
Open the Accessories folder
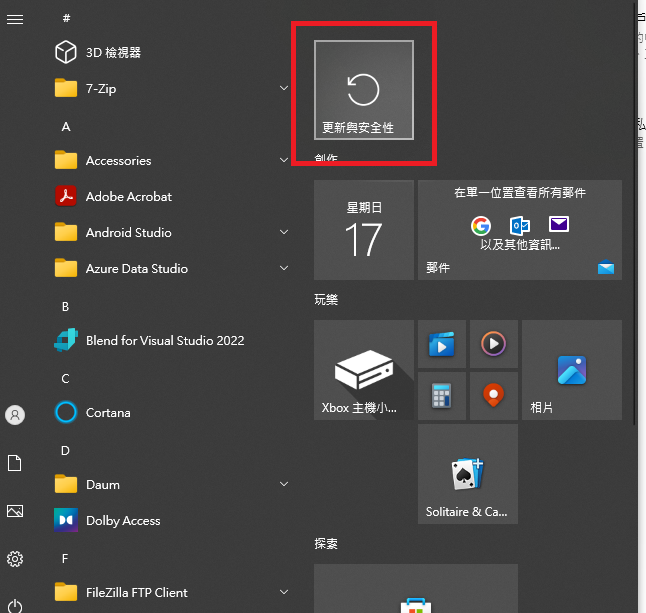coord(171,160)
